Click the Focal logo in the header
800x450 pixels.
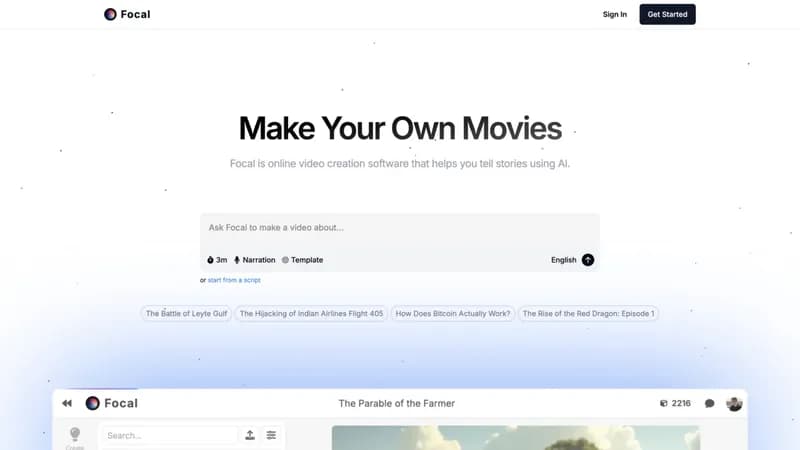point(127,14)
